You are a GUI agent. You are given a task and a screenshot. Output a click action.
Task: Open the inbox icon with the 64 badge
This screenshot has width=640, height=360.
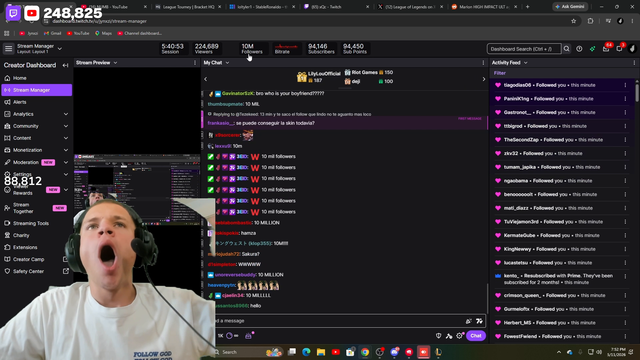pyautogui.click(x=606, y=49)
